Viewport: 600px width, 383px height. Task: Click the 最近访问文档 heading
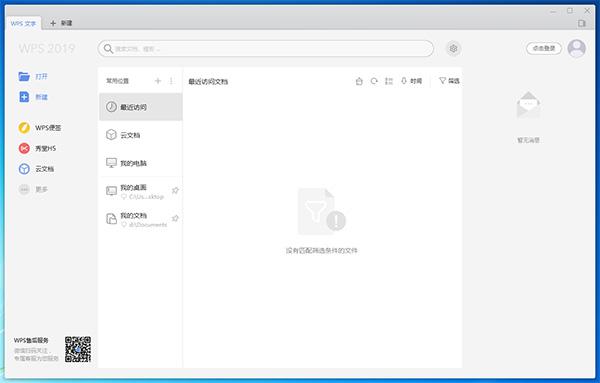(208, 81)
